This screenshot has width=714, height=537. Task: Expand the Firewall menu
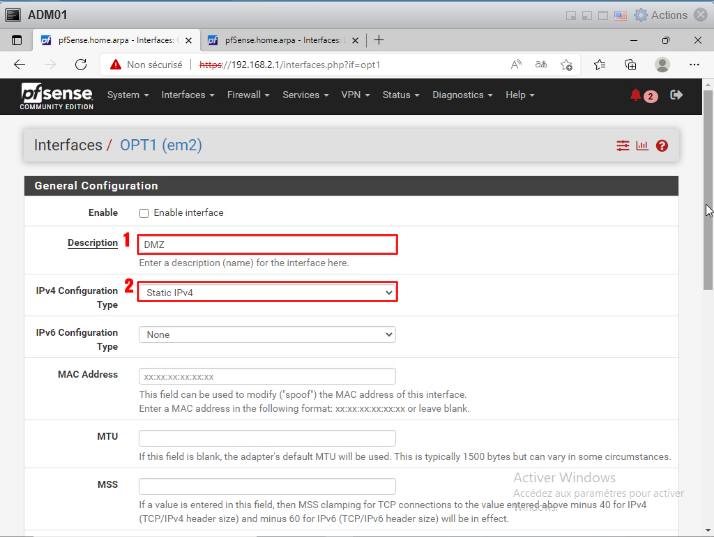click(248, 95)
